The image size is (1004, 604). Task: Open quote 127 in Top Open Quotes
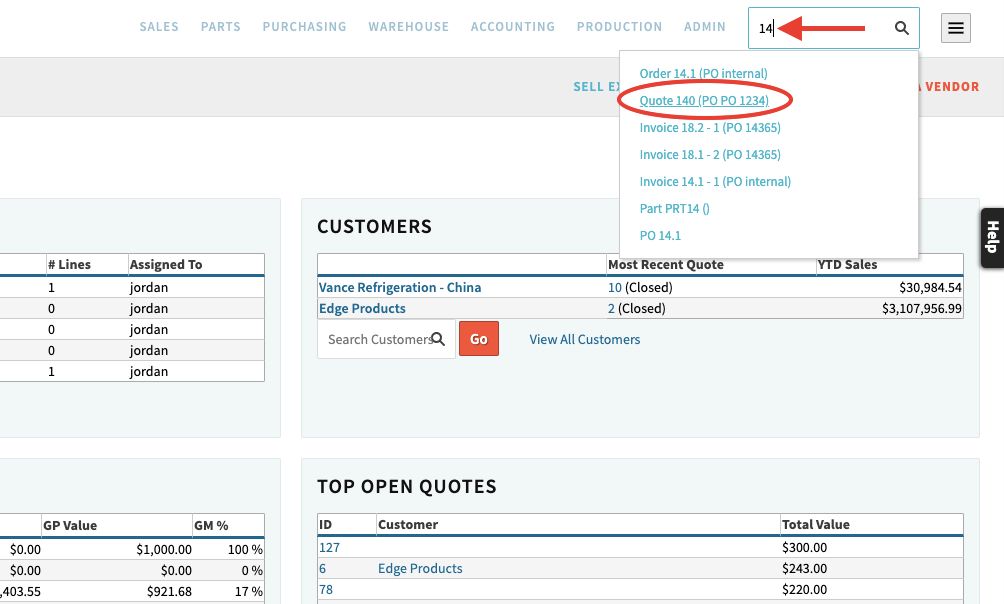pyautogui.click(x=329, y=547)
